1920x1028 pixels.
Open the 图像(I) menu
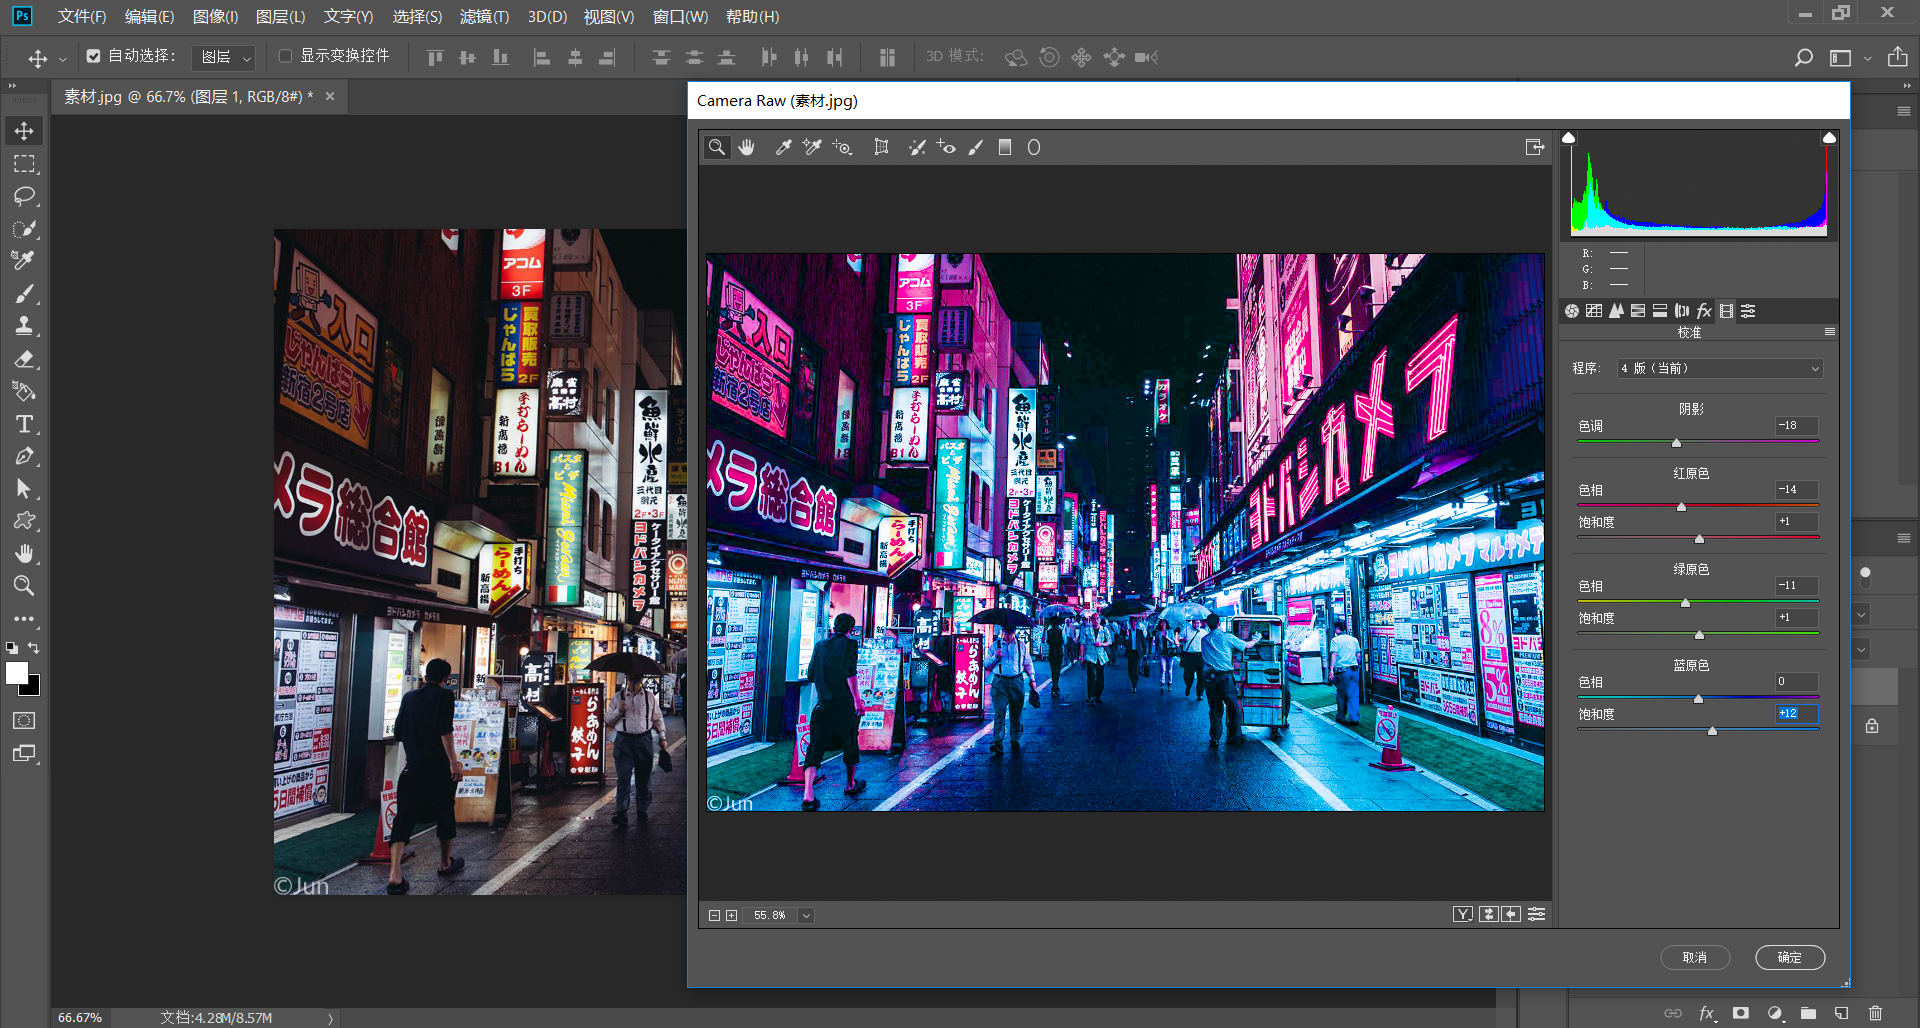tap(215, 16)
